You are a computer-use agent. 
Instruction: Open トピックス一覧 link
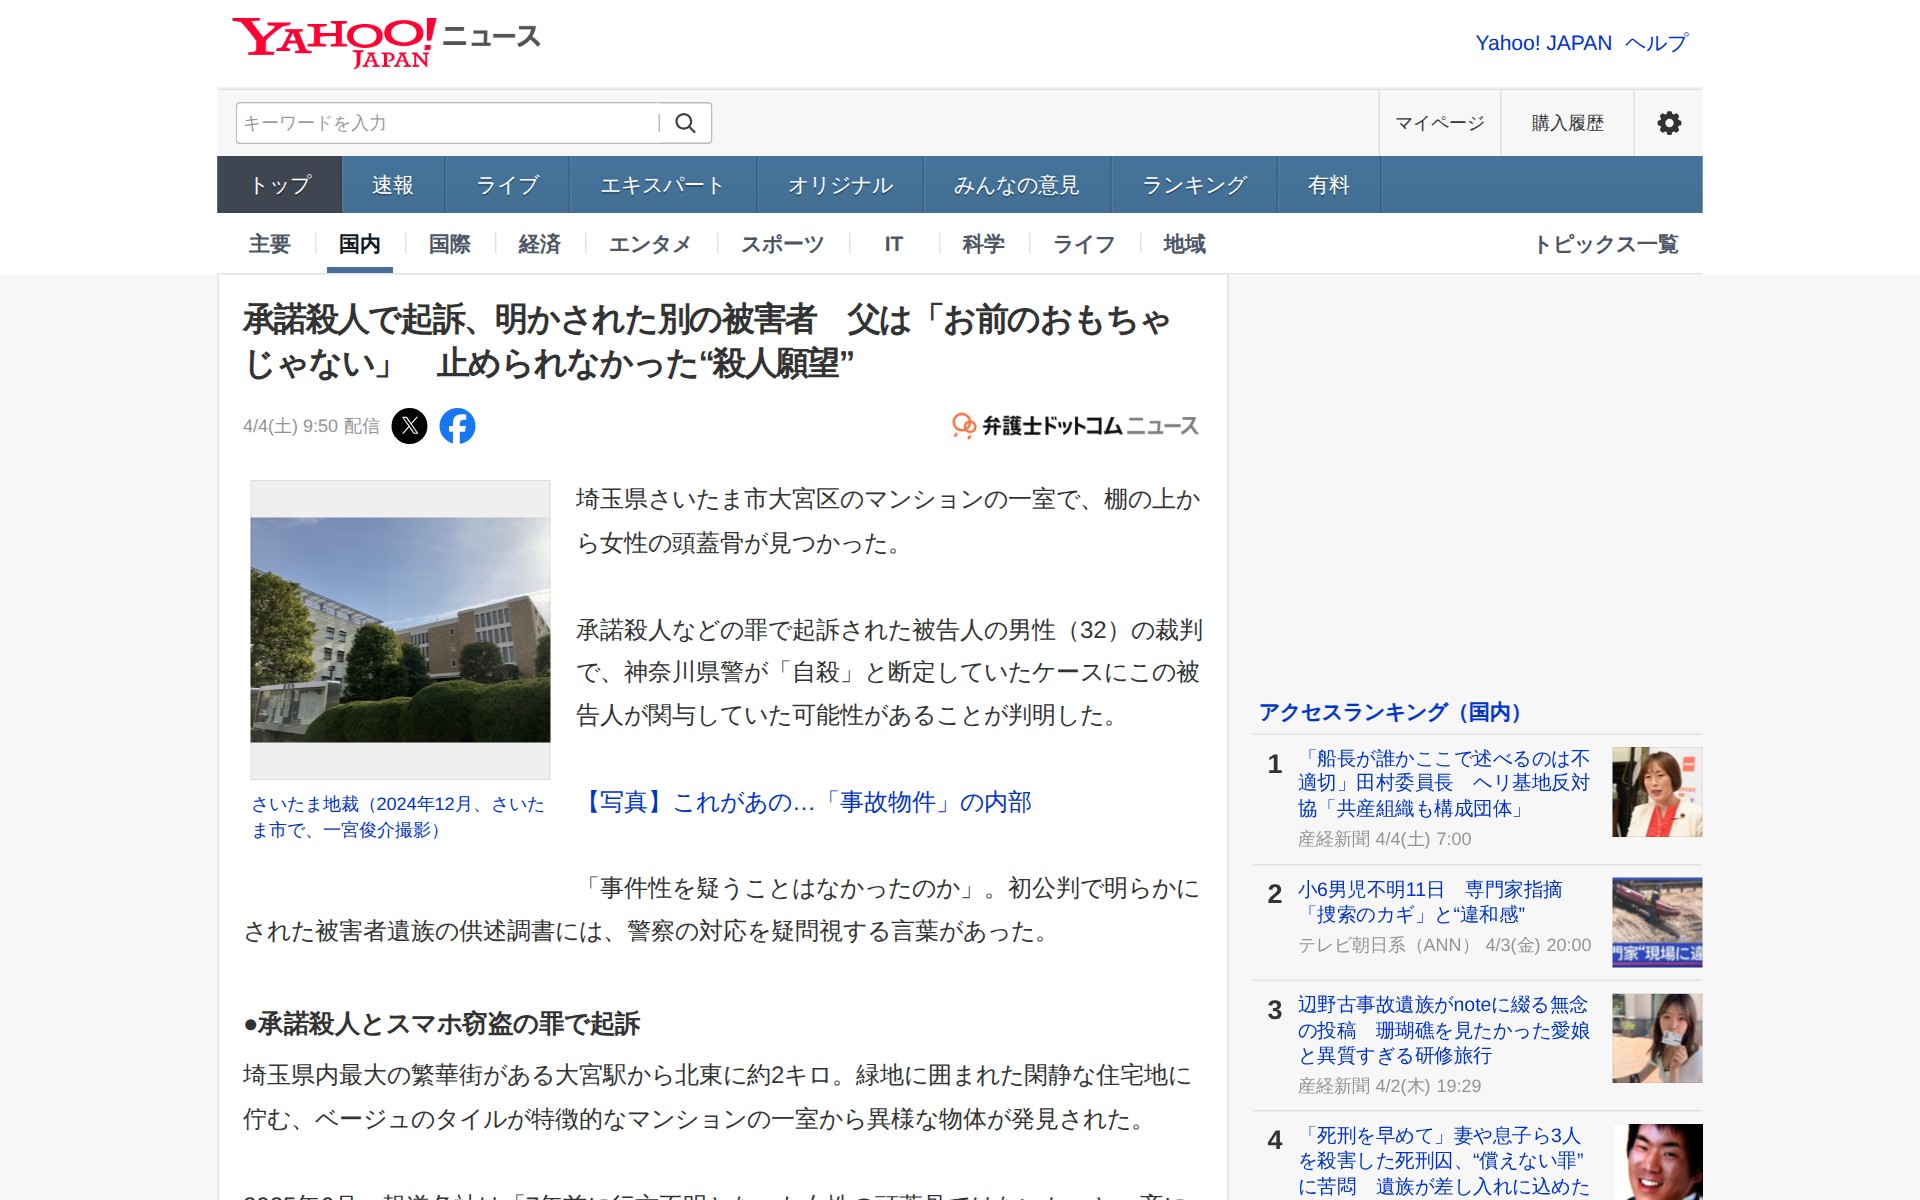(1606, 244)
